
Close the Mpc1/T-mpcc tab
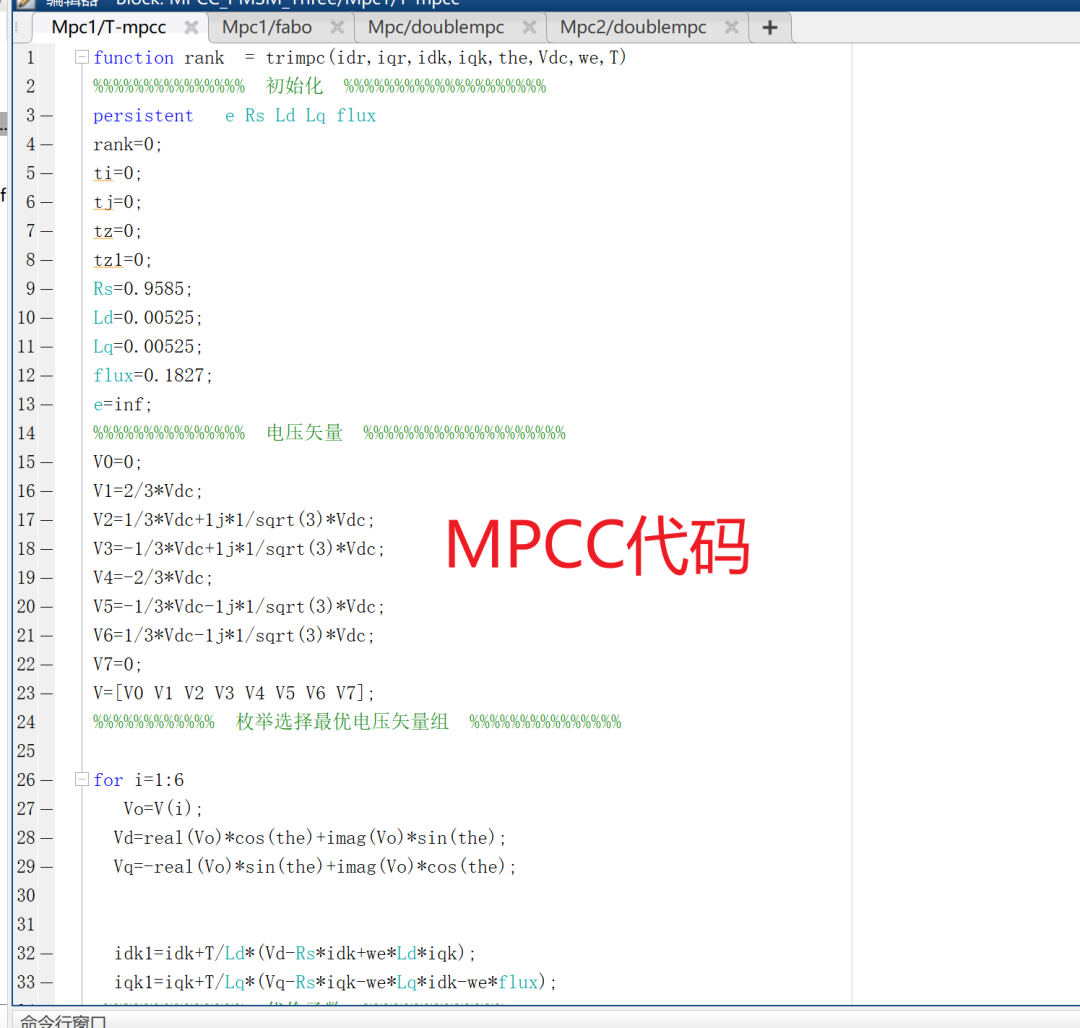tap(191, 28)
